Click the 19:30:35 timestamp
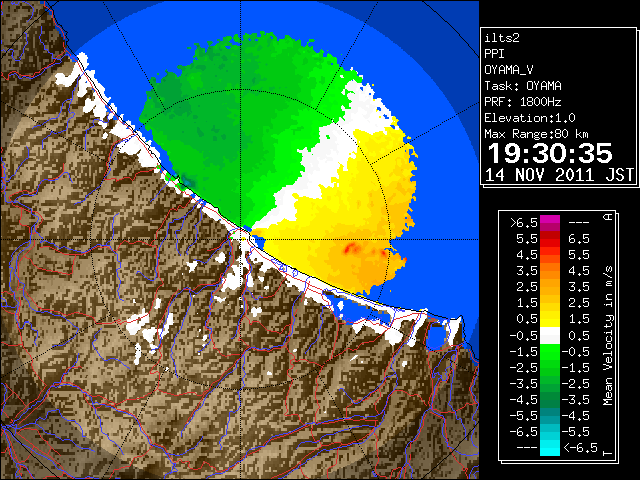Viewport: 640px width, 480px height. [550, 153]
